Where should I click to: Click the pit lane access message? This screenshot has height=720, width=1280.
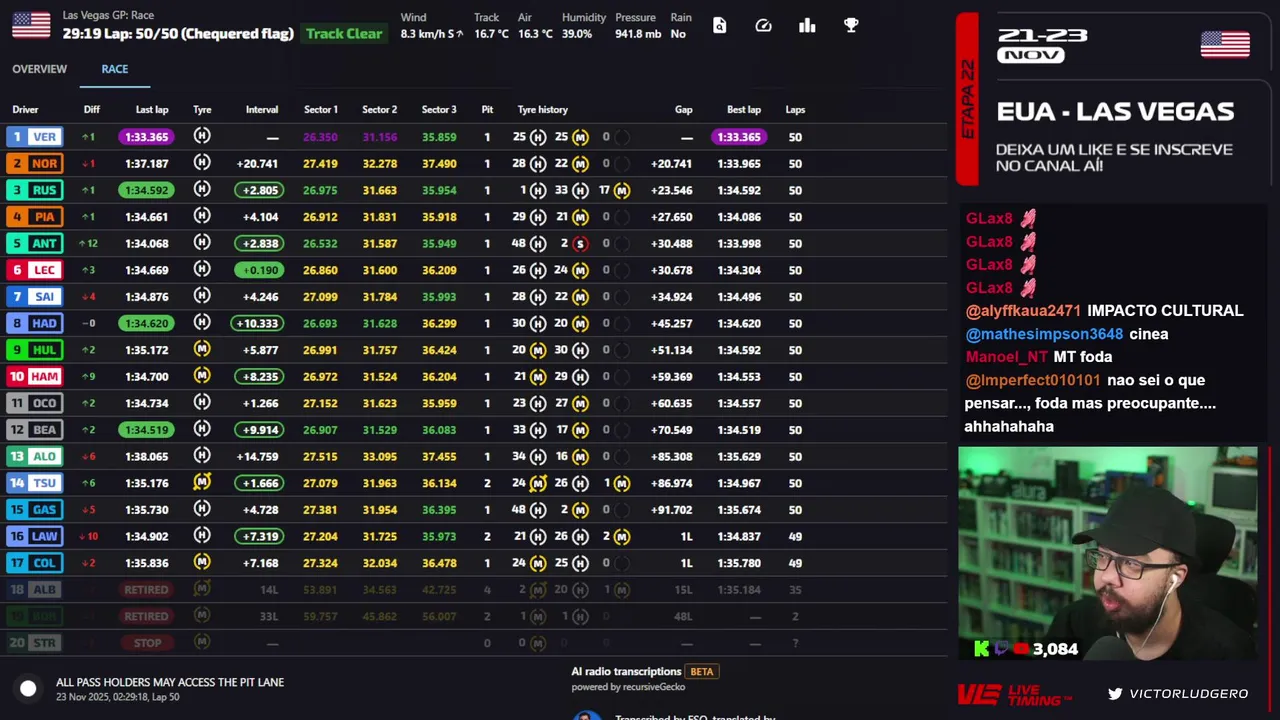170,682
